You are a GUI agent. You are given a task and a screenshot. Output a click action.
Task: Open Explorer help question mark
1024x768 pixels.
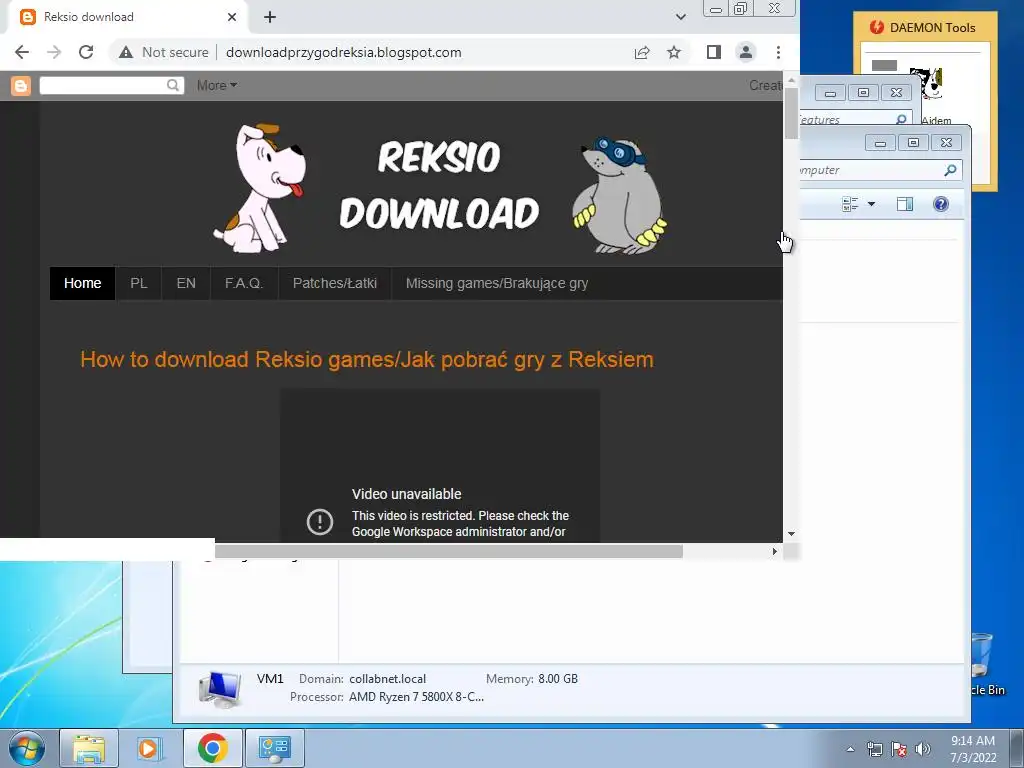(x=940, y=204)
